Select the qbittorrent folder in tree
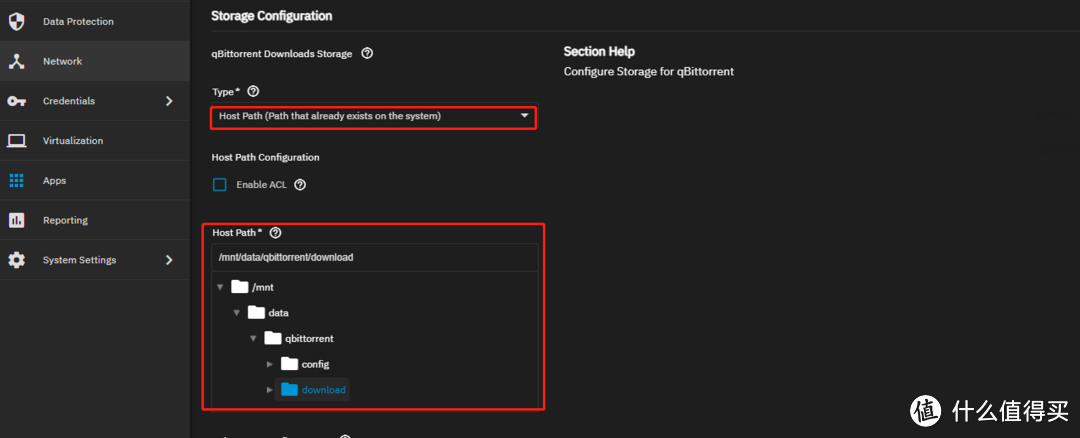The width and height of the screenshot is (1080, 438). click(x=308, y=339)
